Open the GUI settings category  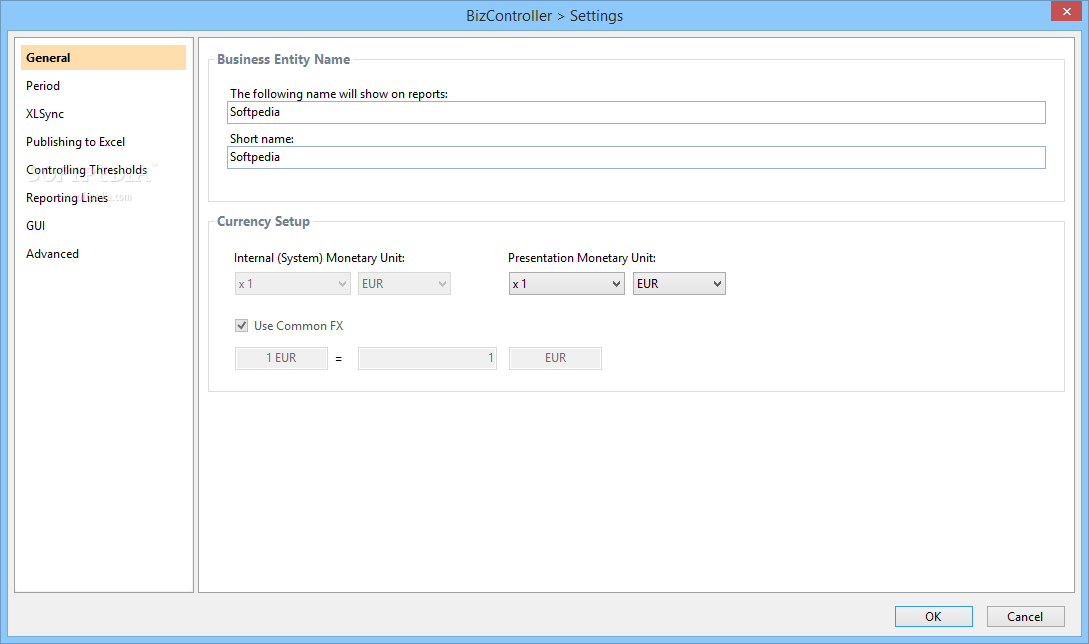click(35, 226)
